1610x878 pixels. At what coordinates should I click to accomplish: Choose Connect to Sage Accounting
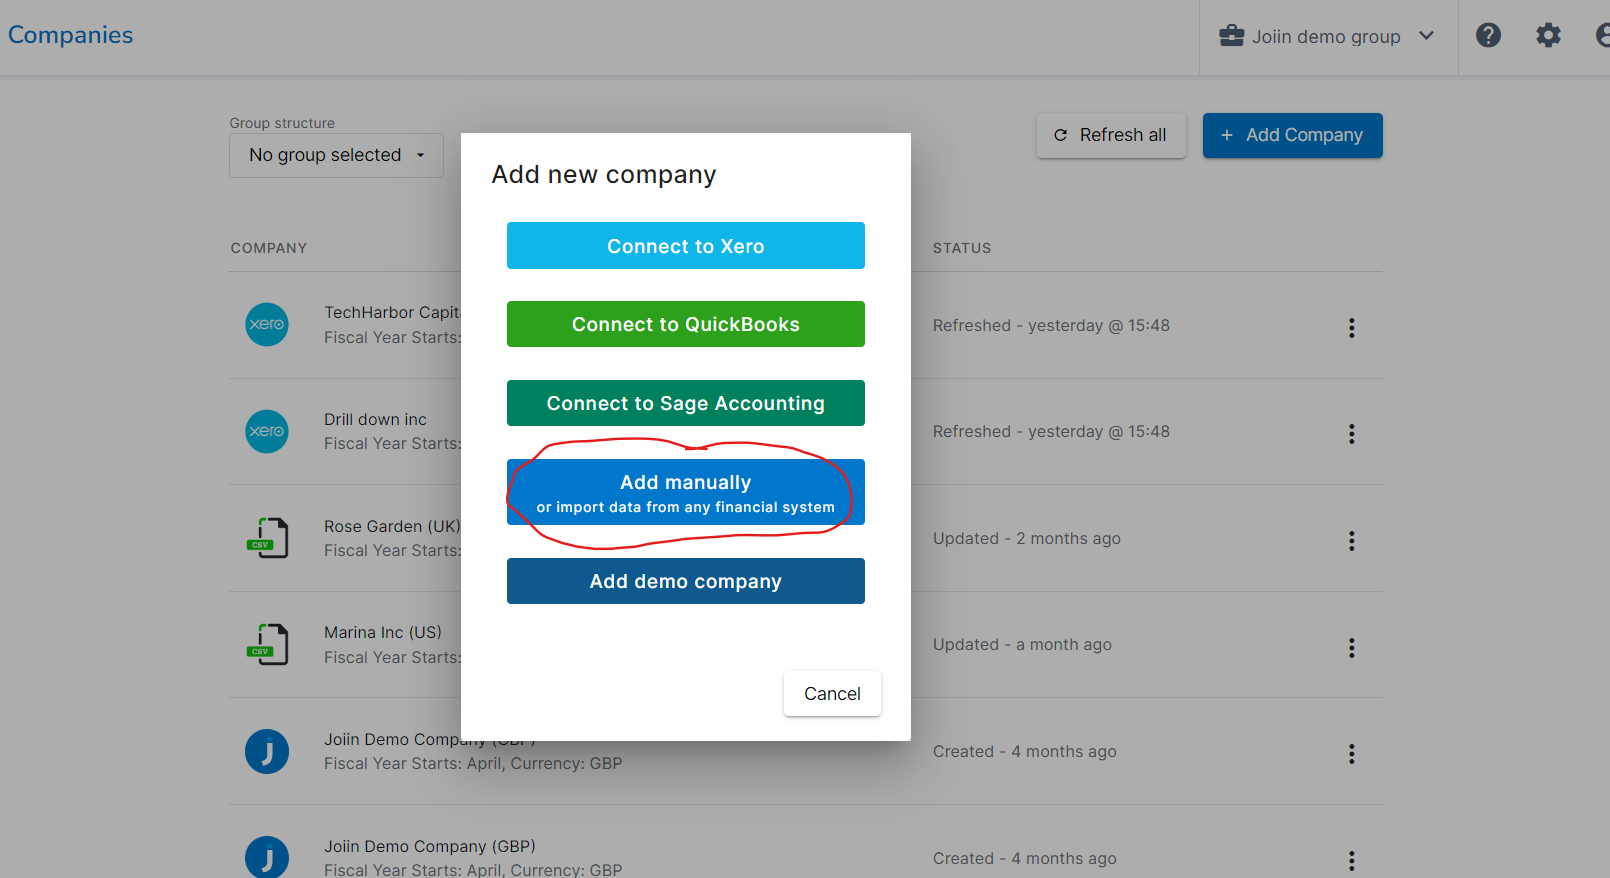coord(685,403)
